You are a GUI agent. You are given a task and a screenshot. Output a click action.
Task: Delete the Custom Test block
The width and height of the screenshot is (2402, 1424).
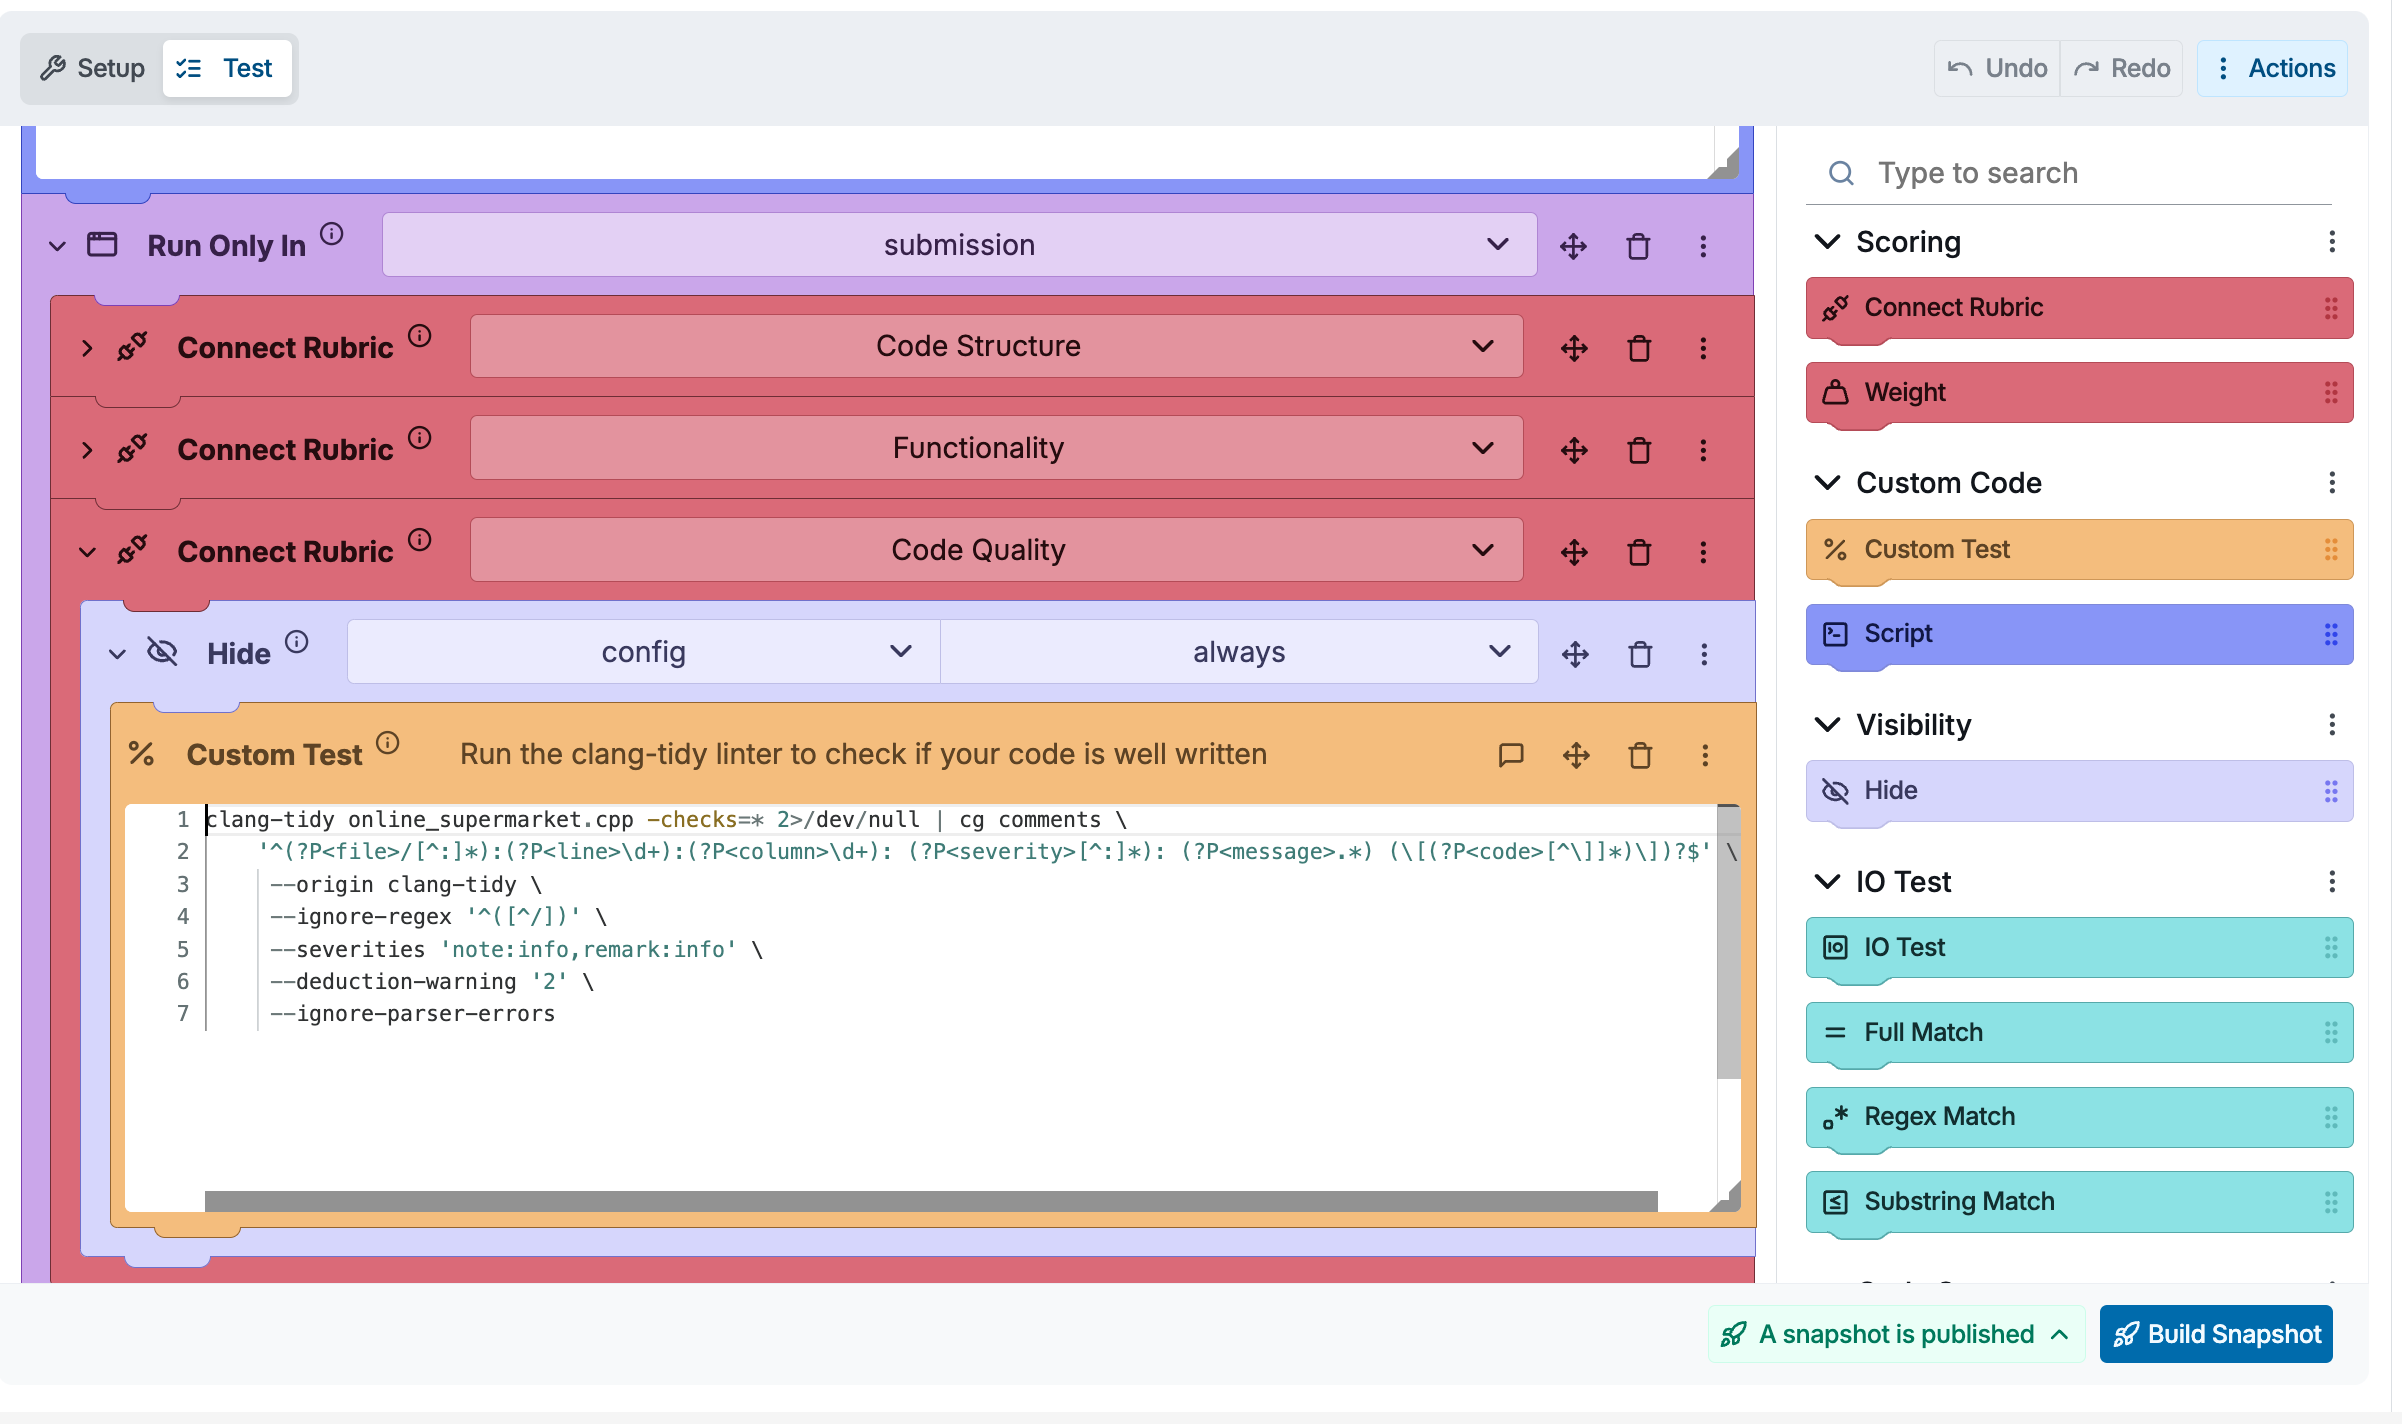point(1640,755)
